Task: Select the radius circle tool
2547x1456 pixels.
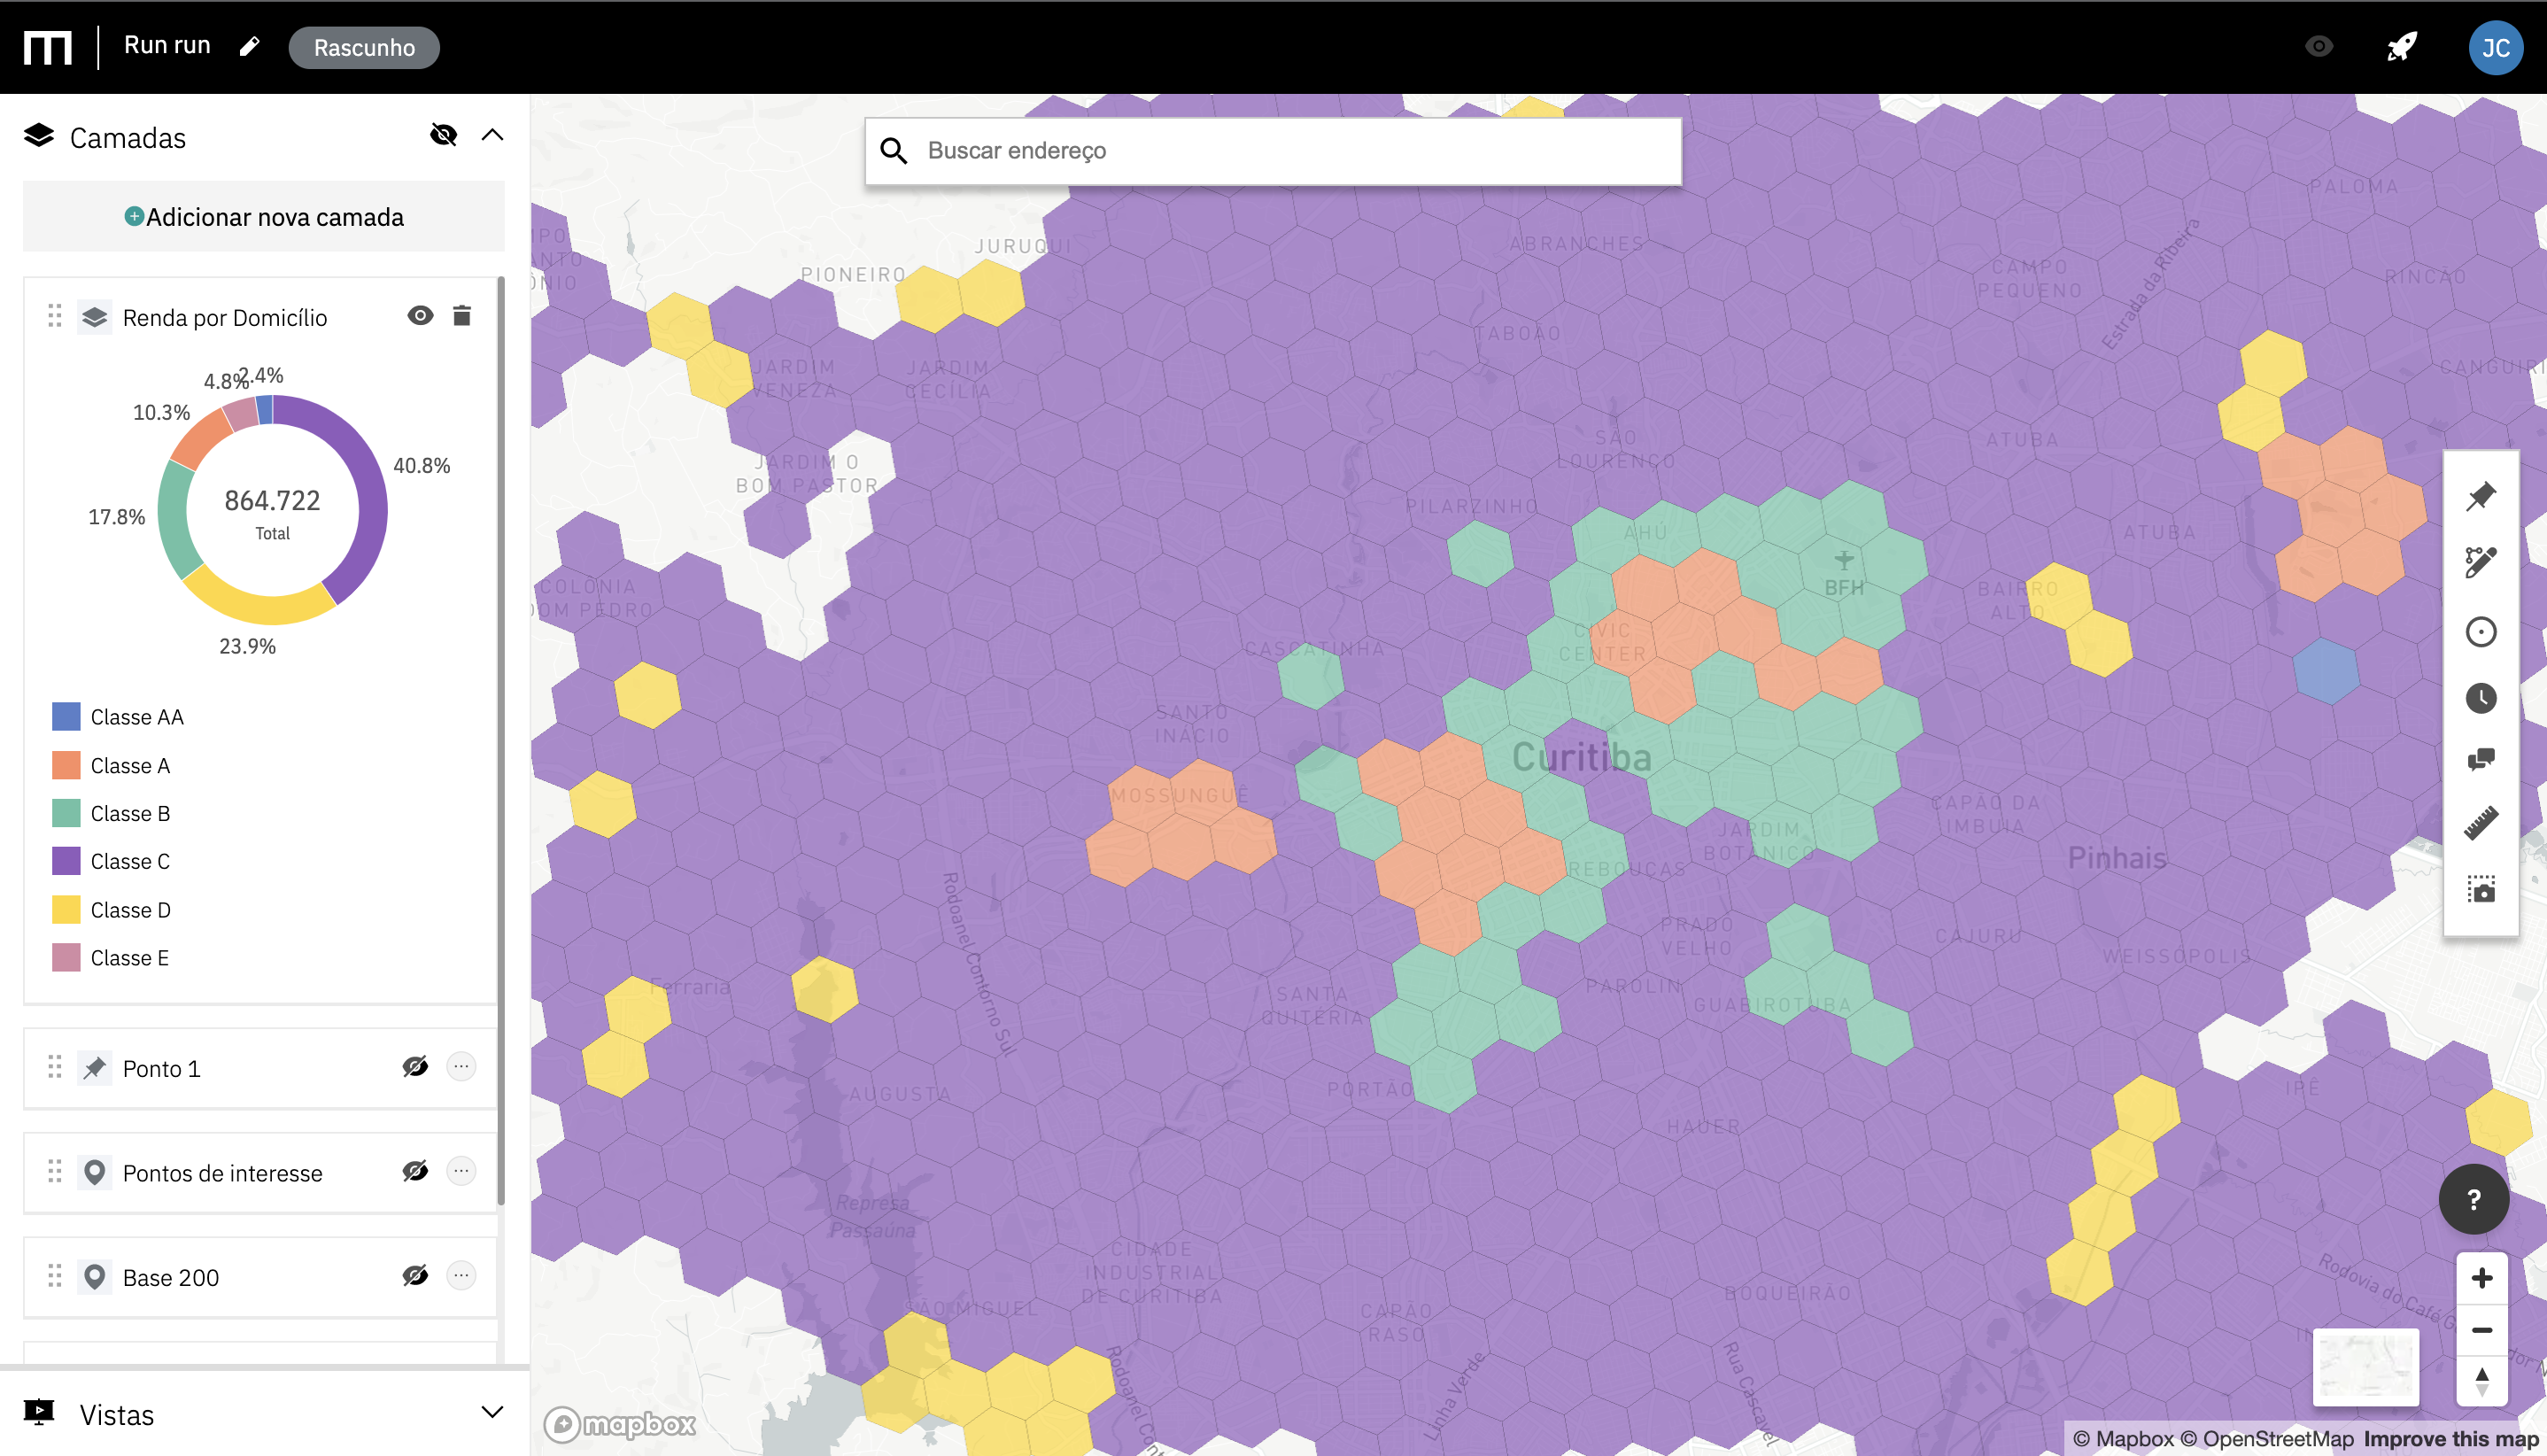Action: coord(2480,632)
